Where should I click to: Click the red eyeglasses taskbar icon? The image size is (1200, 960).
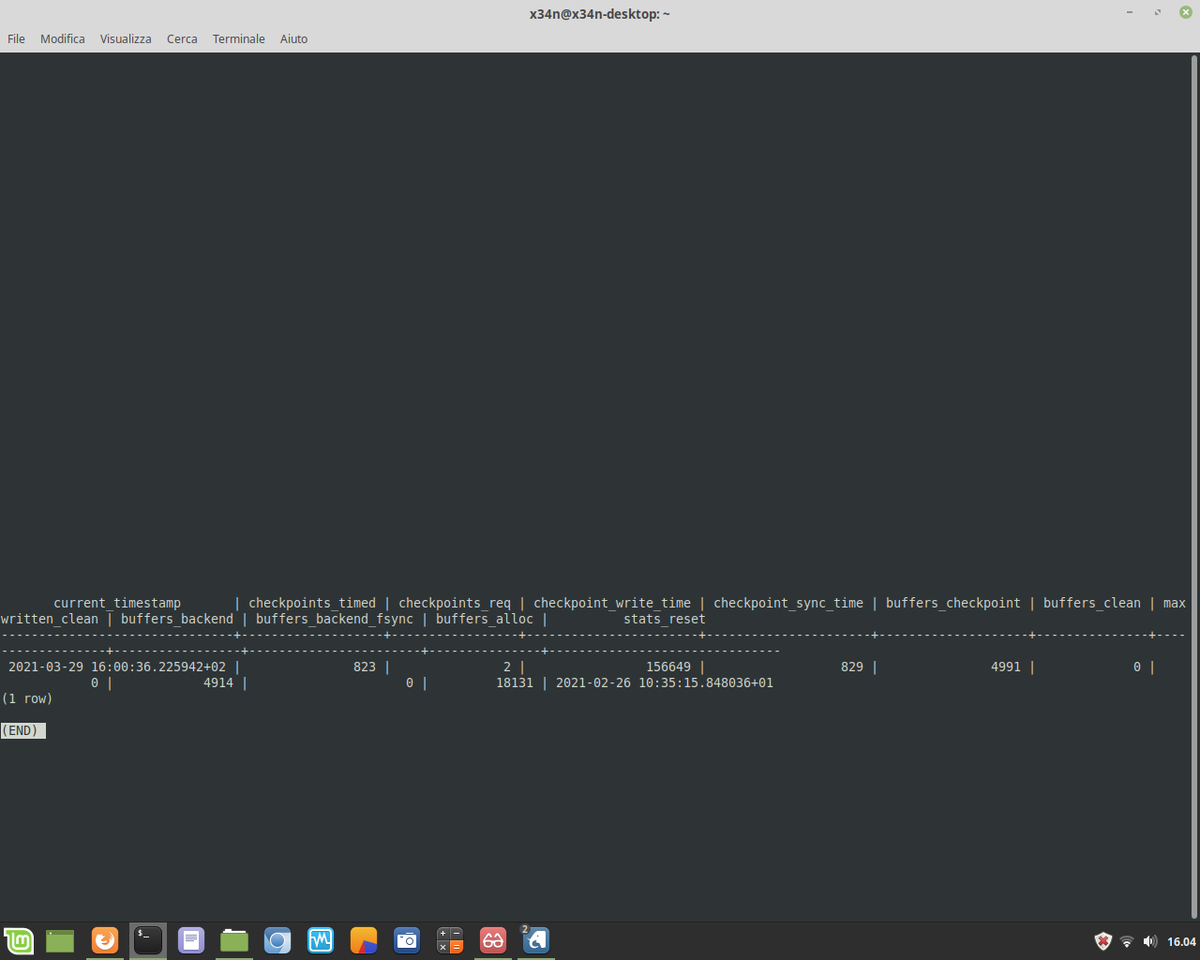[492, 941]
